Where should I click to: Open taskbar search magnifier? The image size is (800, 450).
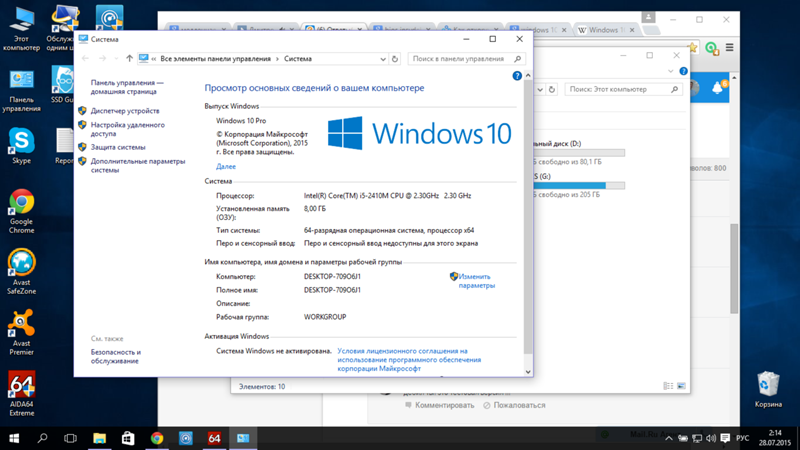(x=42, y=438)
